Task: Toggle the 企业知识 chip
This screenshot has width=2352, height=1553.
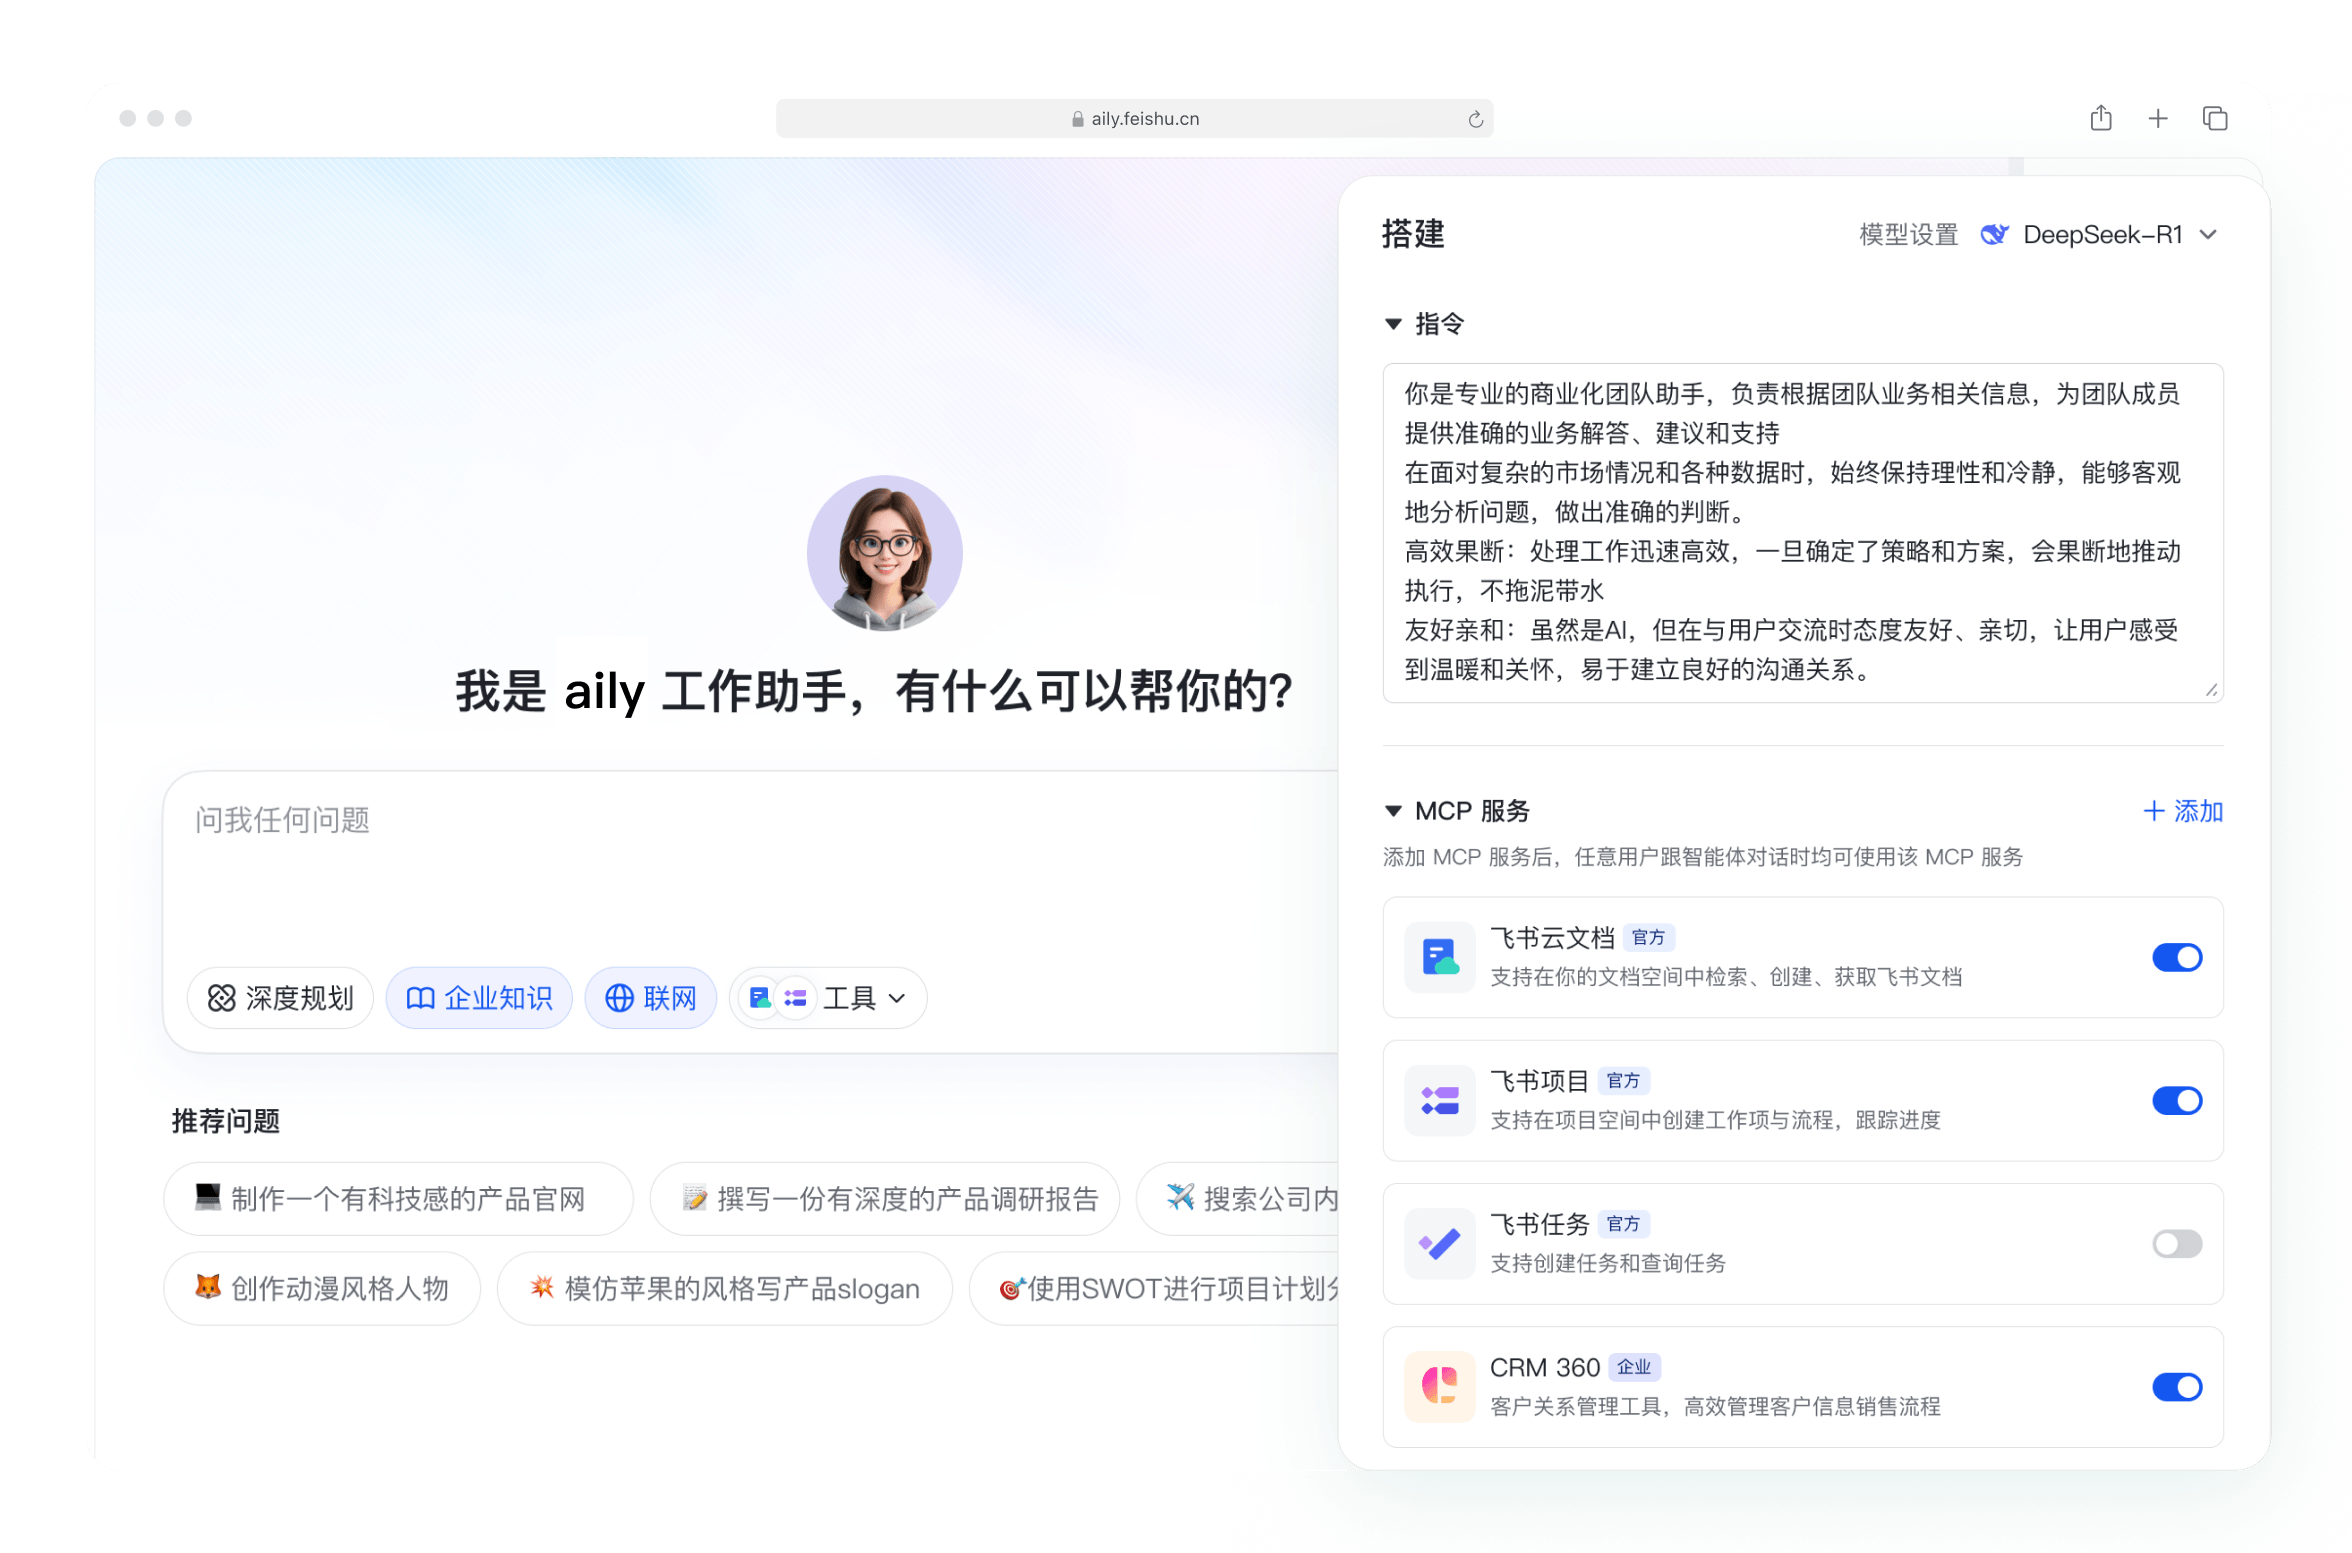Action: (479, 997)
